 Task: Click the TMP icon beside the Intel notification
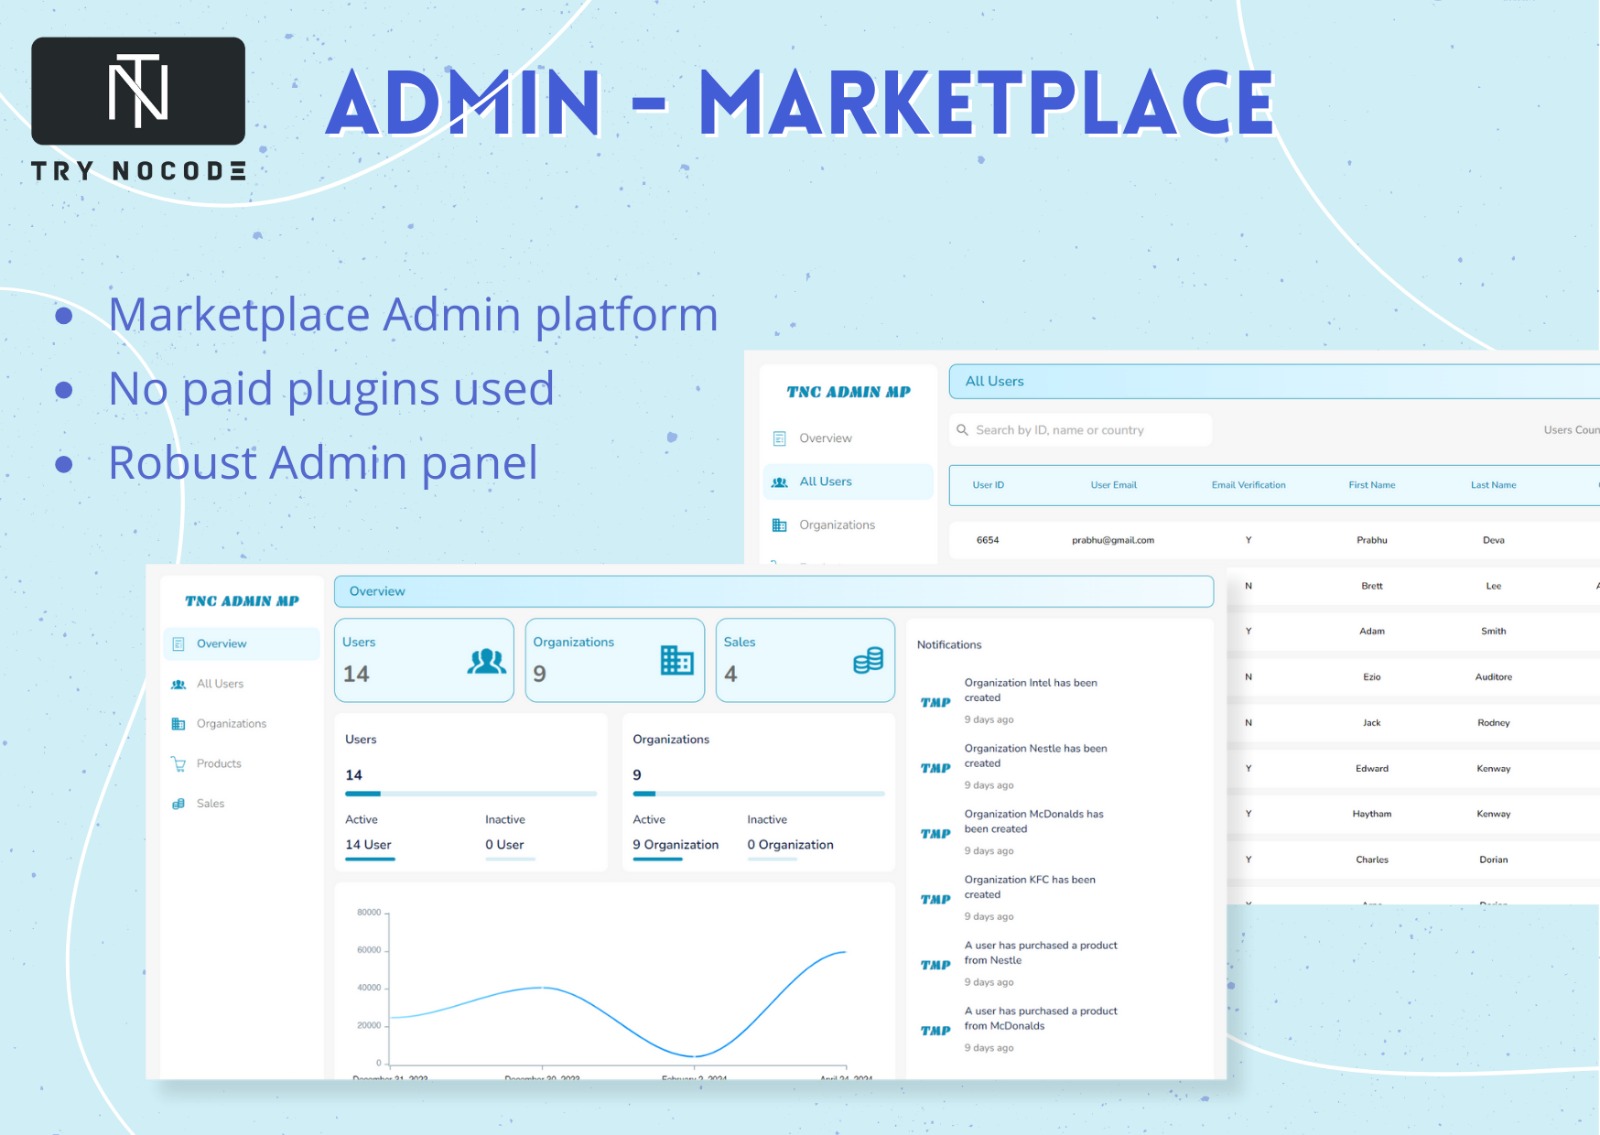click(x=934, y=703)
